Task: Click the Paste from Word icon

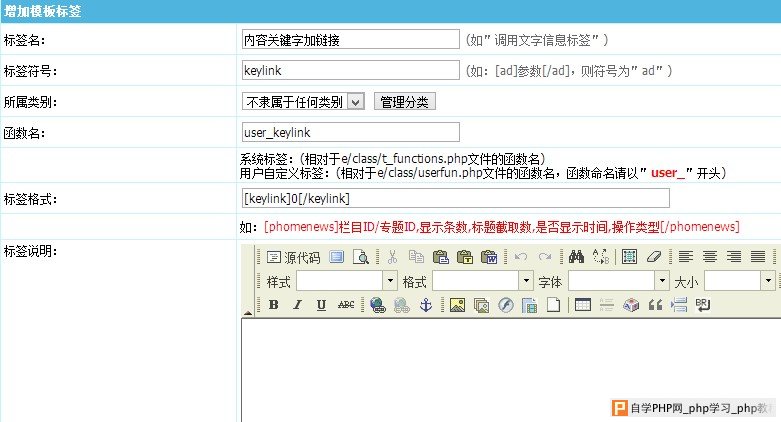Action: click(489, 257)
